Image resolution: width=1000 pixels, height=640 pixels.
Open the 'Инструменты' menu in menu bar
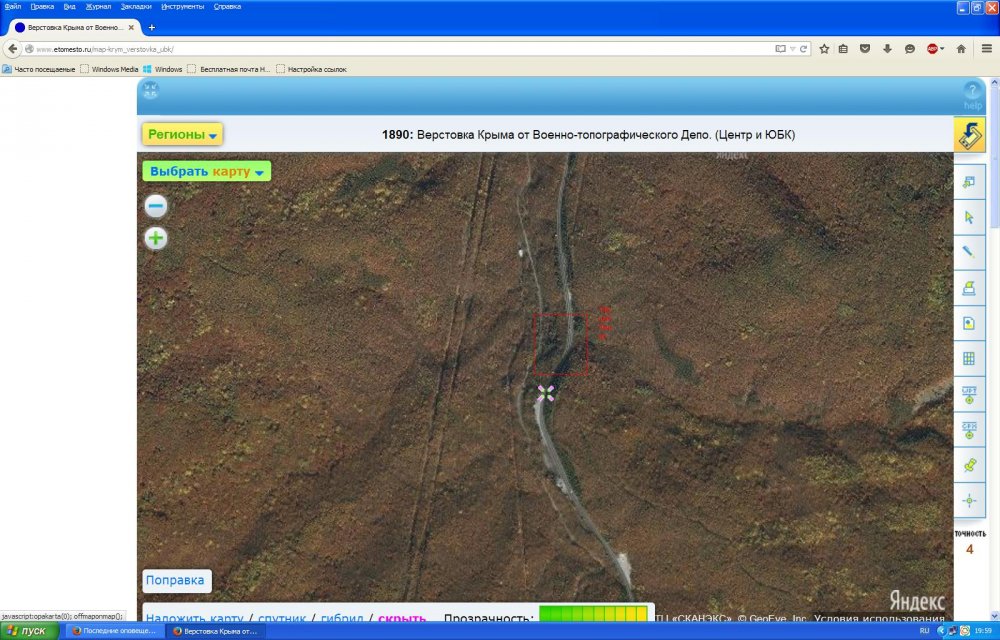(183, 6)
